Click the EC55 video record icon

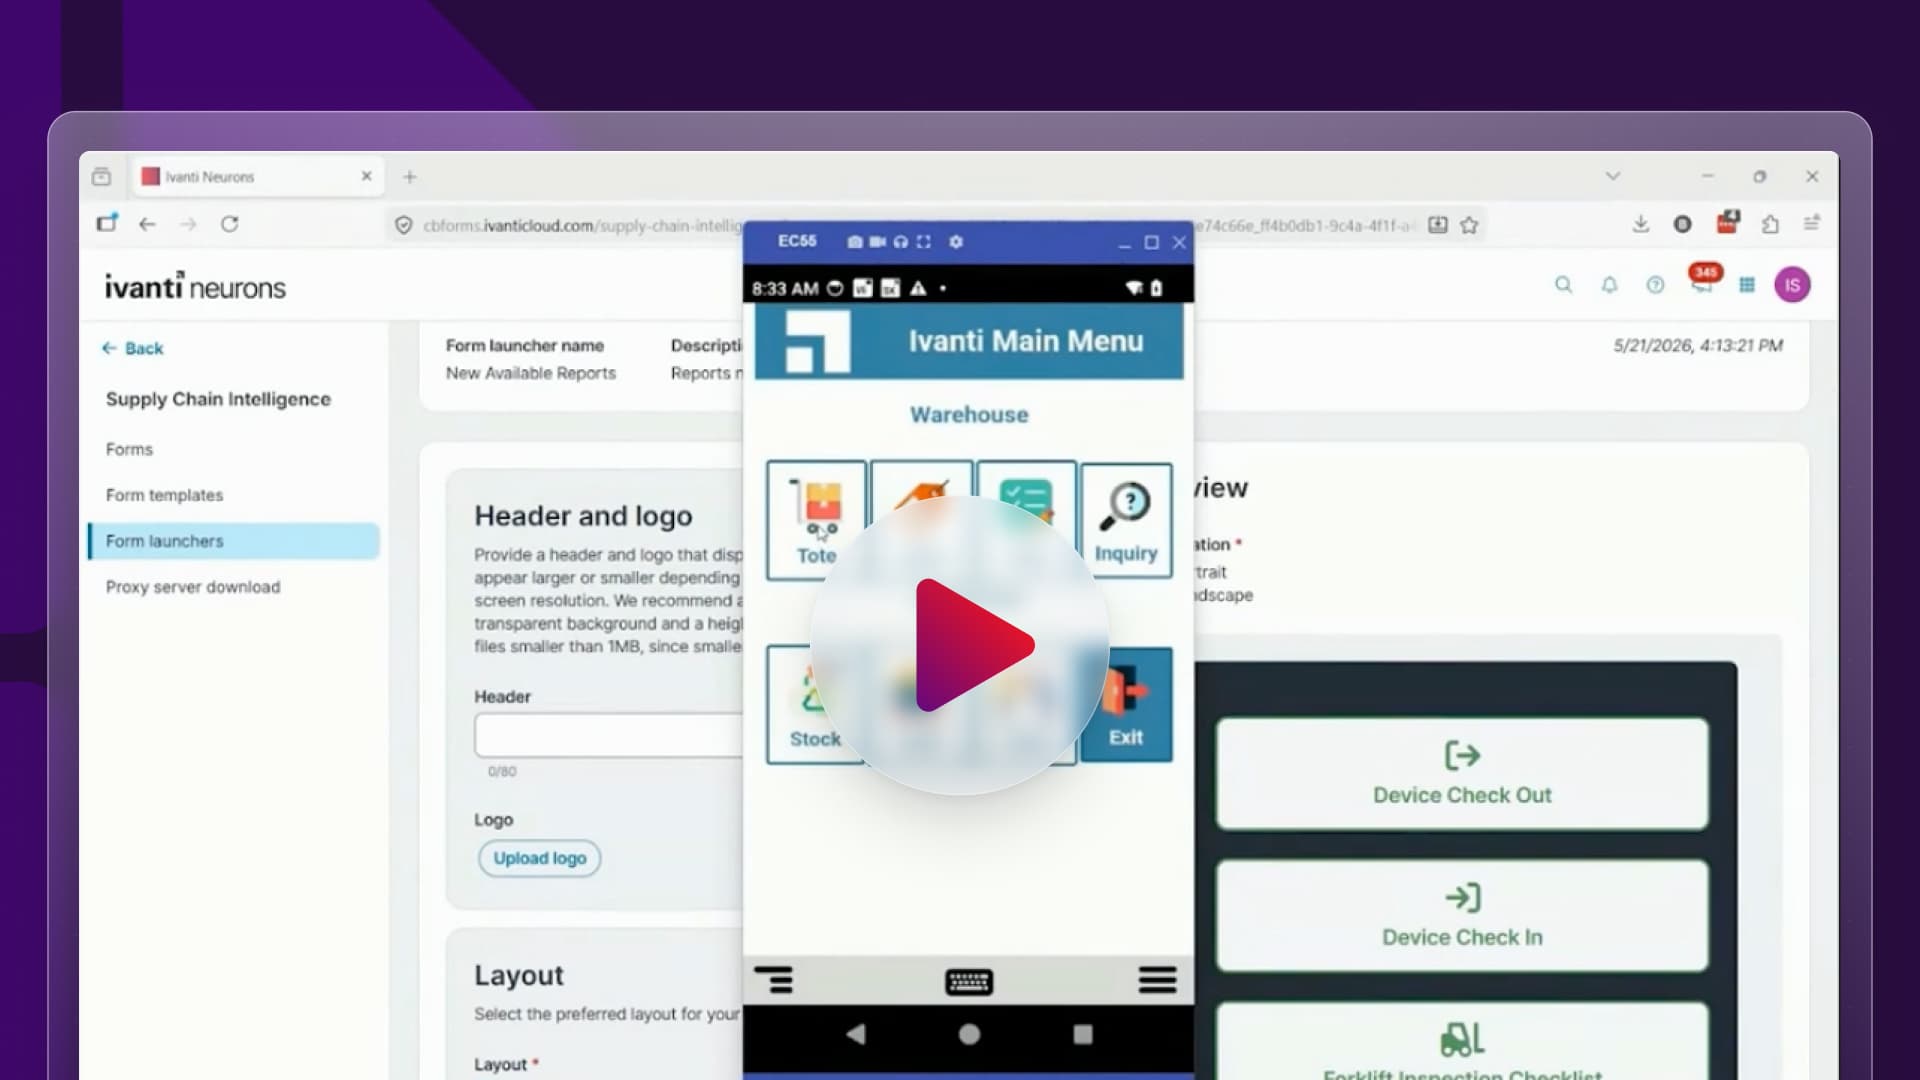(878, 242)
